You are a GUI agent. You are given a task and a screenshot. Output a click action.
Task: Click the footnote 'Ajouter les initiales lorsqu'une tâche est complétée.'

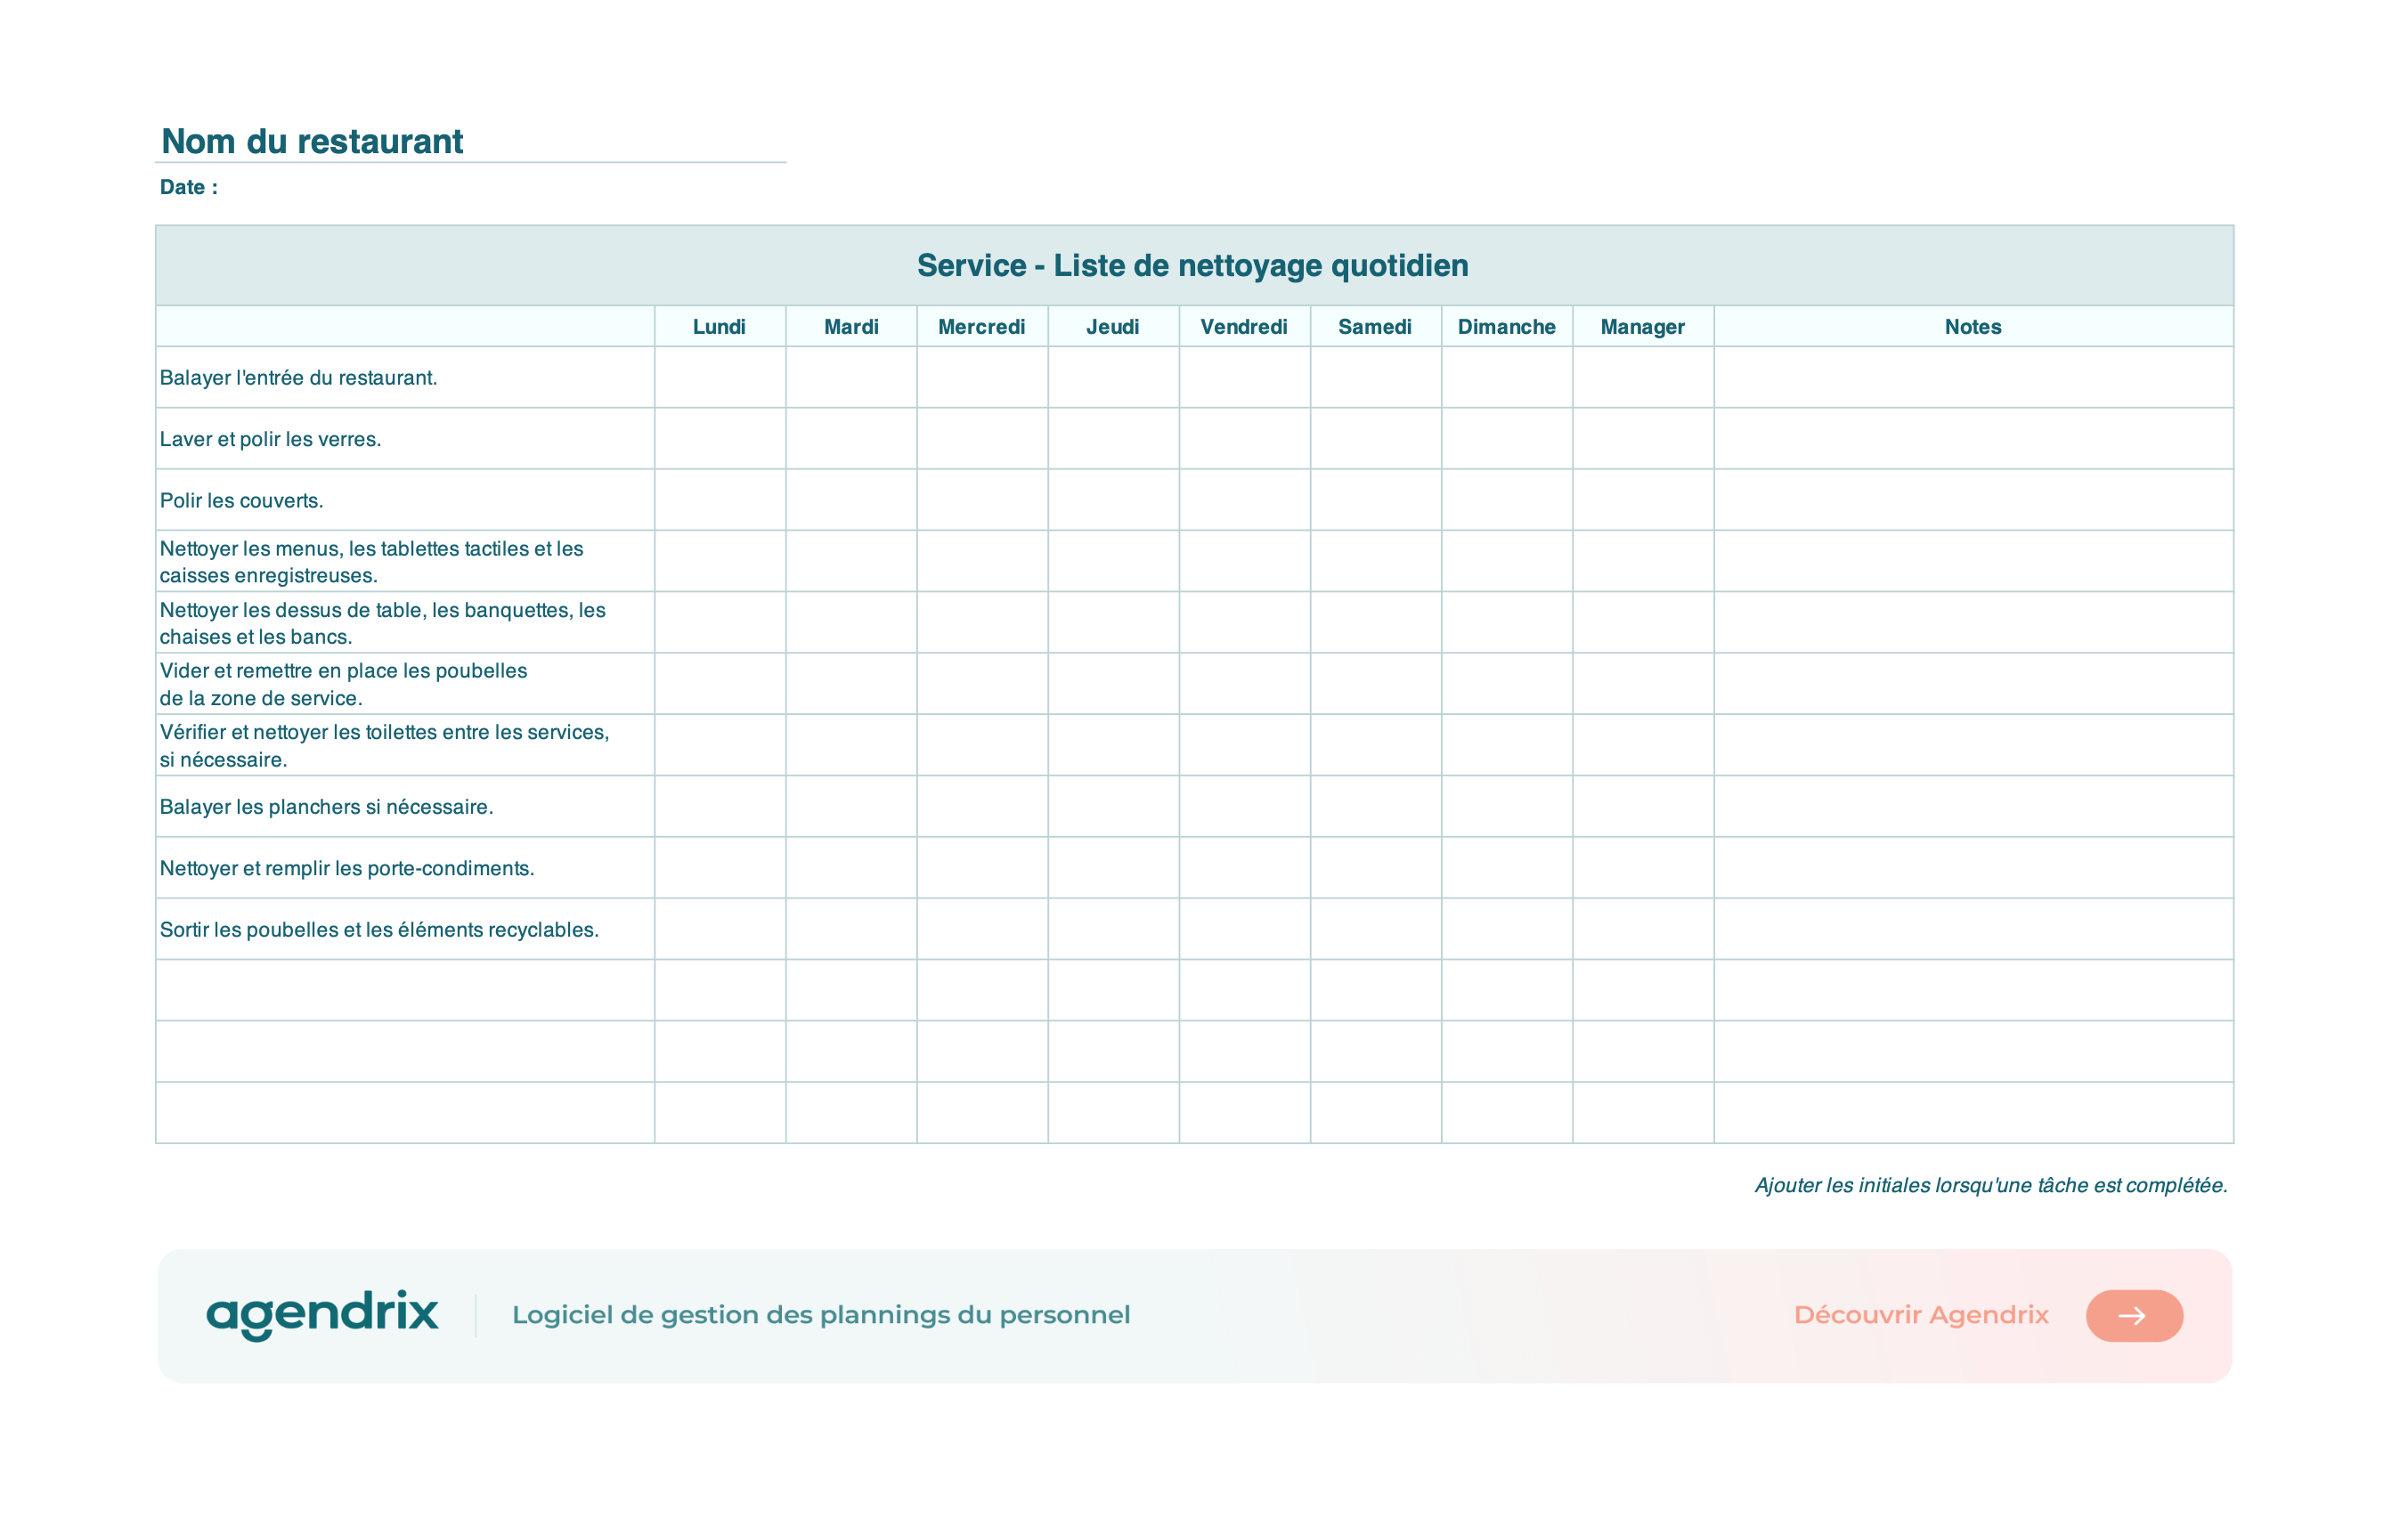coord(1991,1185)
